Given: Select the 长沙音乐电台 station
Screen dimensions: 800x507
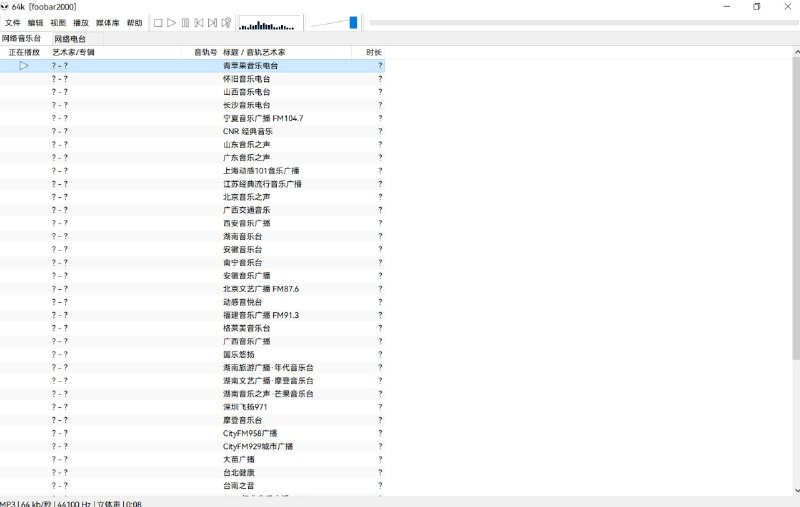Looking at the screenshot, I should click(192, 105).
